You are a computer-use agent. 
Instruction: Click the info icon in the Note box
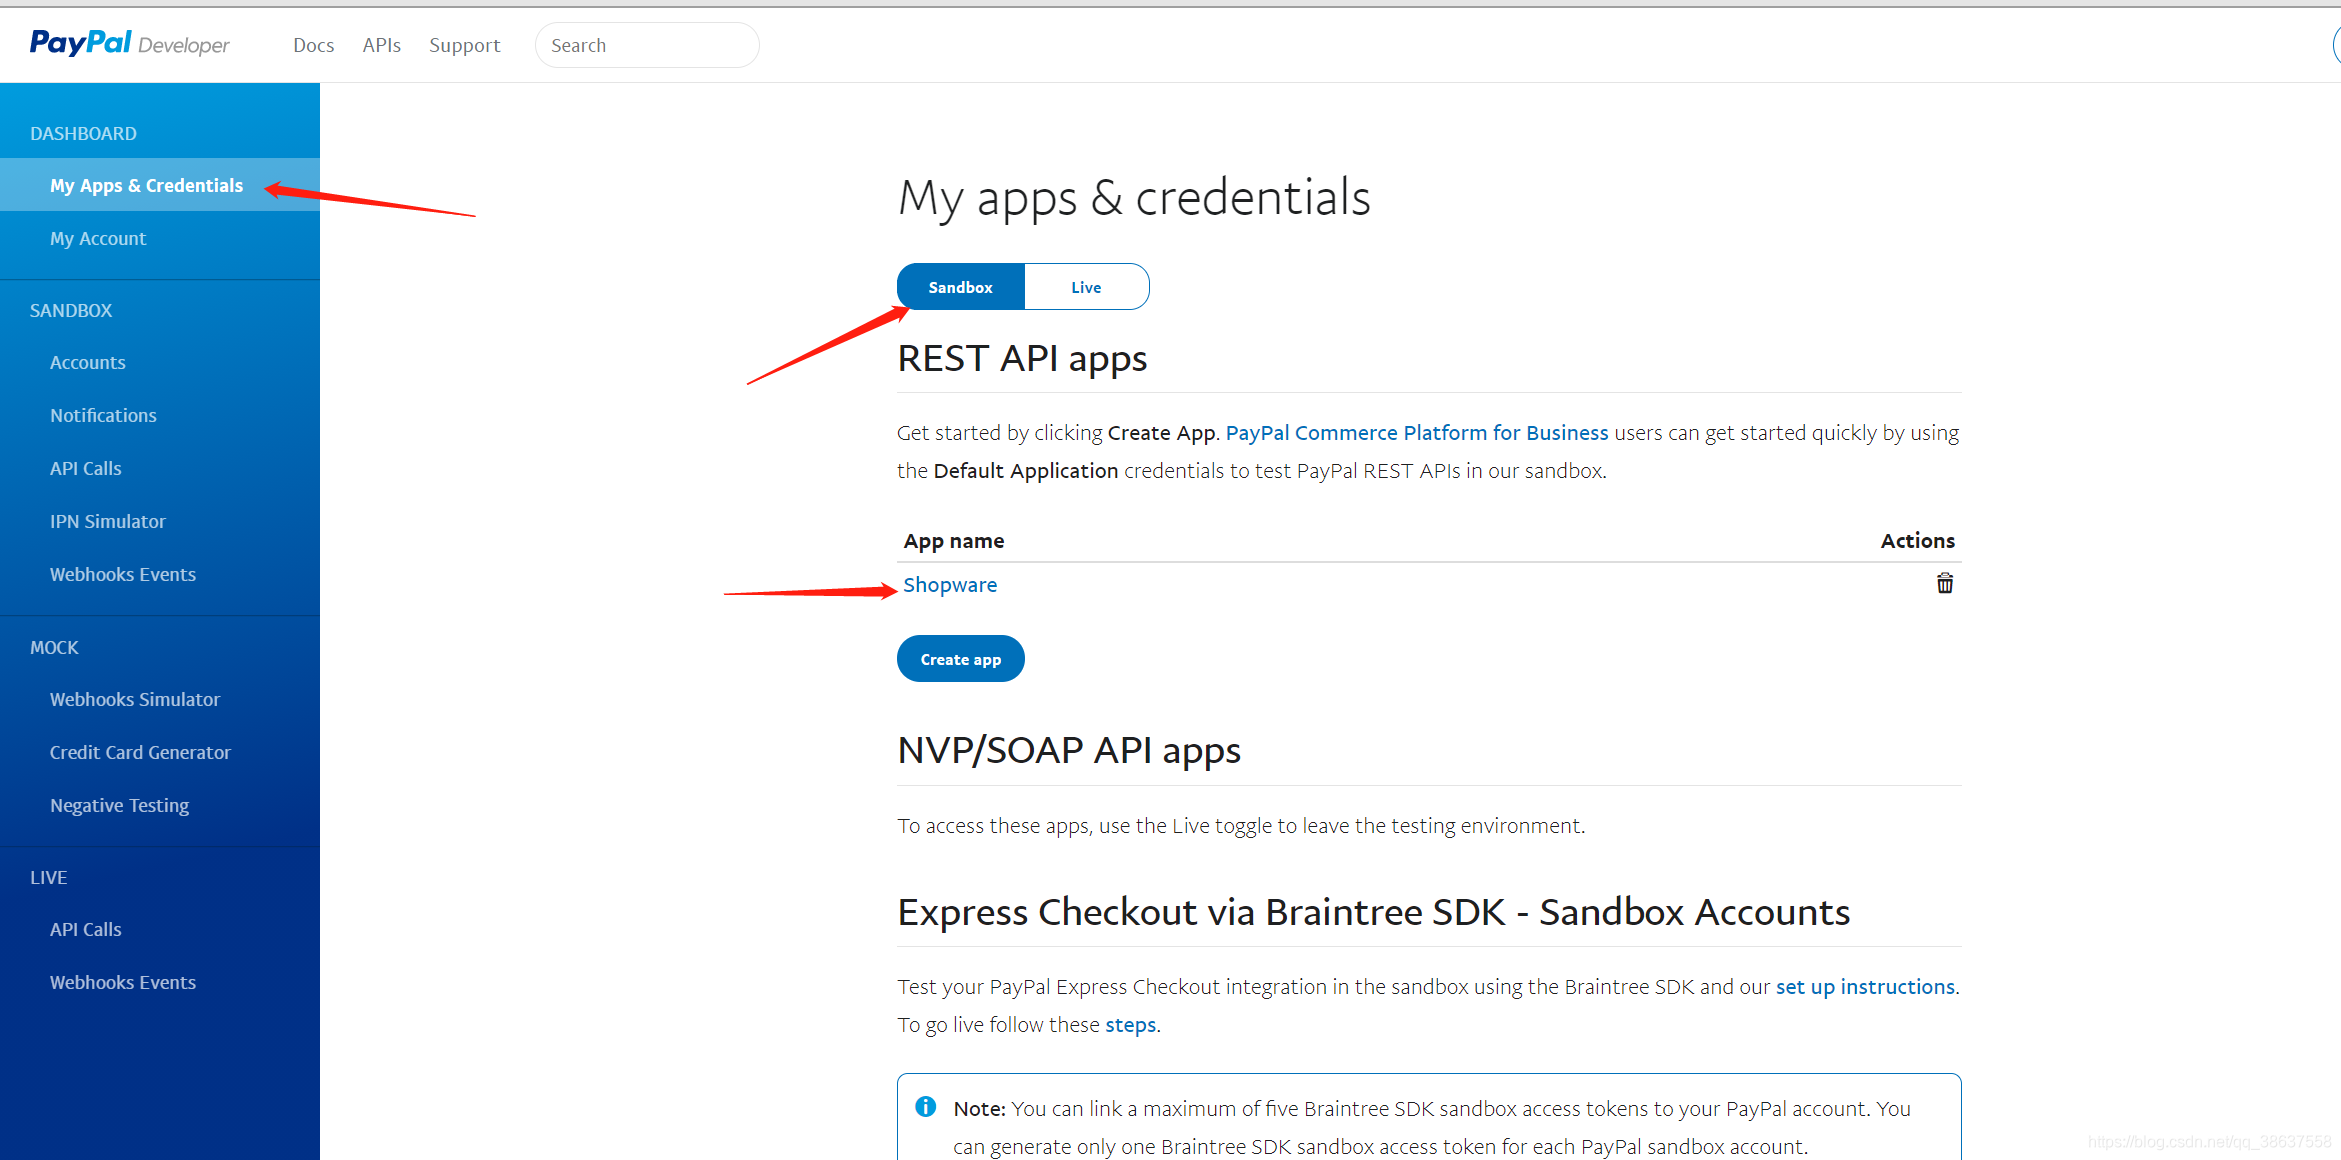[925, 1106]
